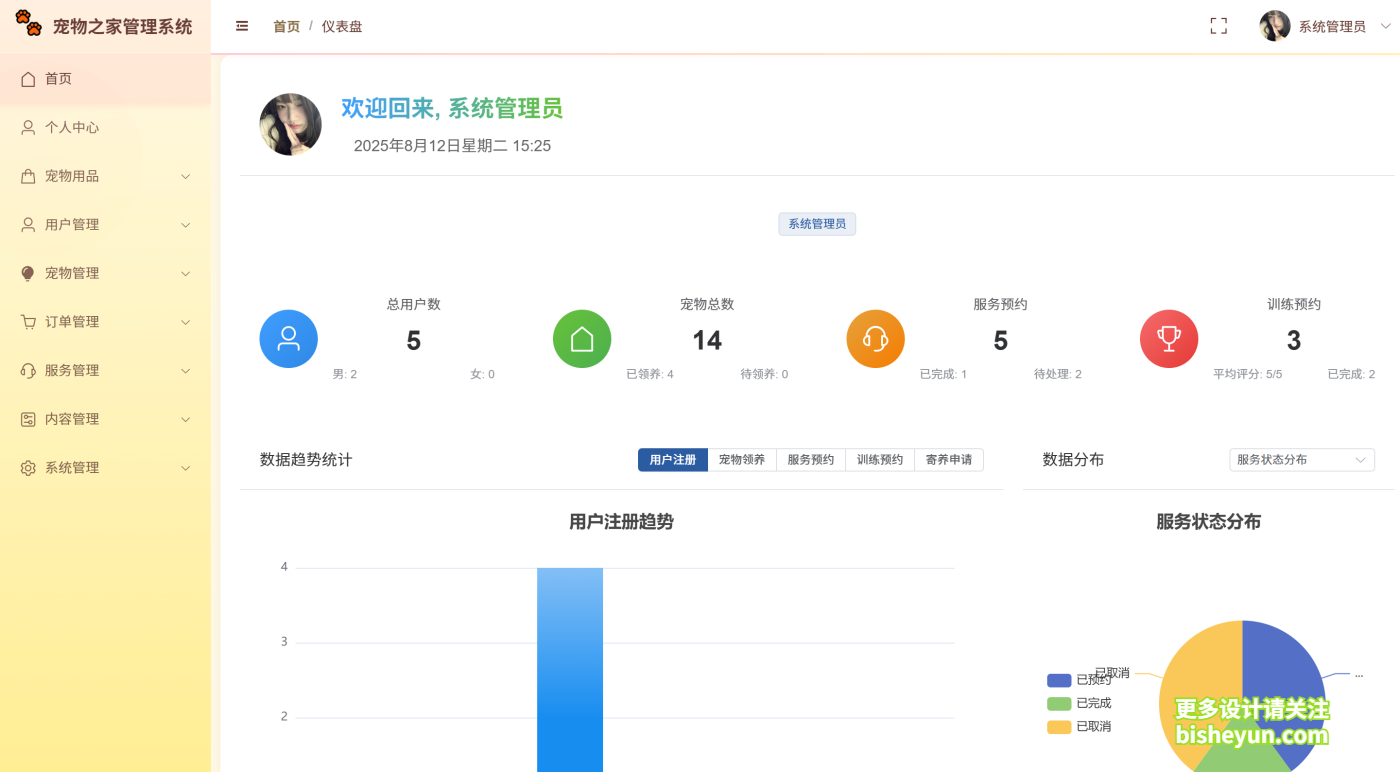Click the 待领养: 0 statistic text

tap(764, 374)
